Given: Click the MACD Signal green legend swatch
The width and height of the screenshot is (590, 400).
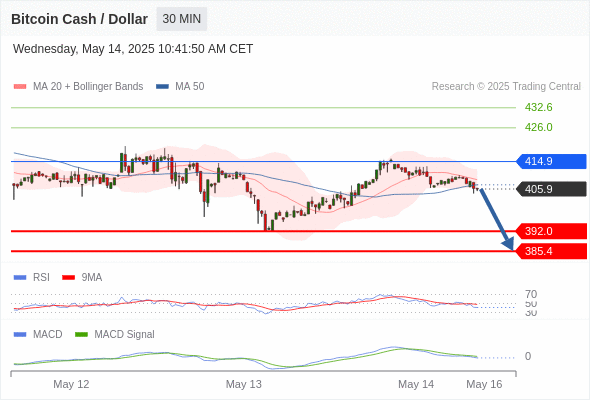Looking at the screenshot, I should [x=81, y=335].
